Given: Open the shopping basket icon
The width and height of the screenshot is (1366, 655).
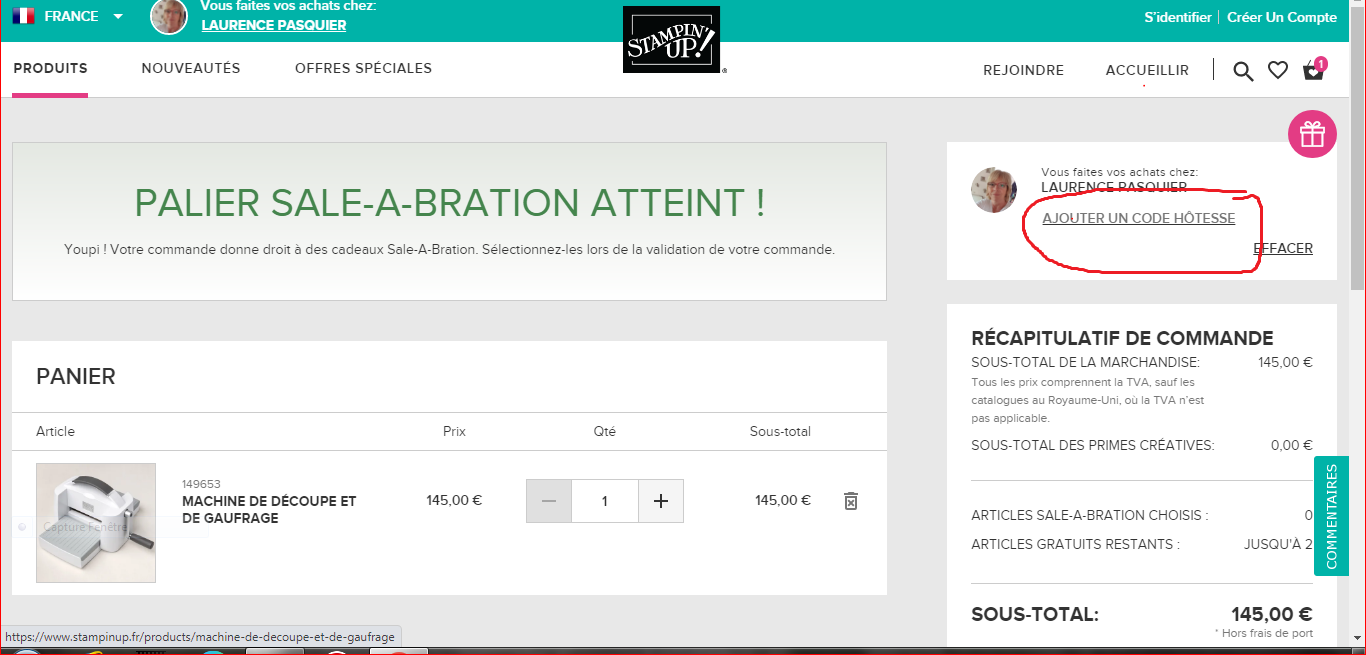Looking at the screenshot, I should pyautogui.click(x=1314, y=70).
